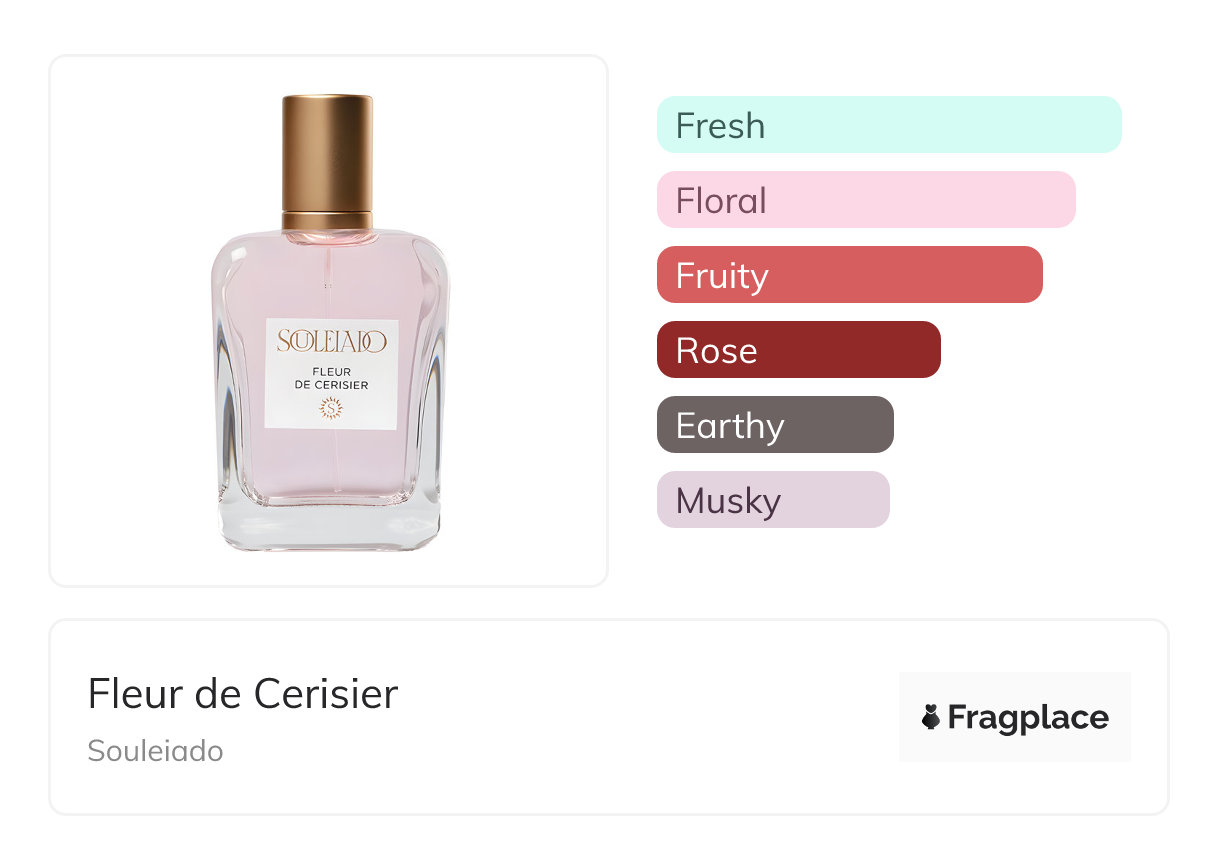The width and height of the screenshot is (1218, 864).
Task: Click the gold collar ring under the cap
Action: (x=327, y=220)
